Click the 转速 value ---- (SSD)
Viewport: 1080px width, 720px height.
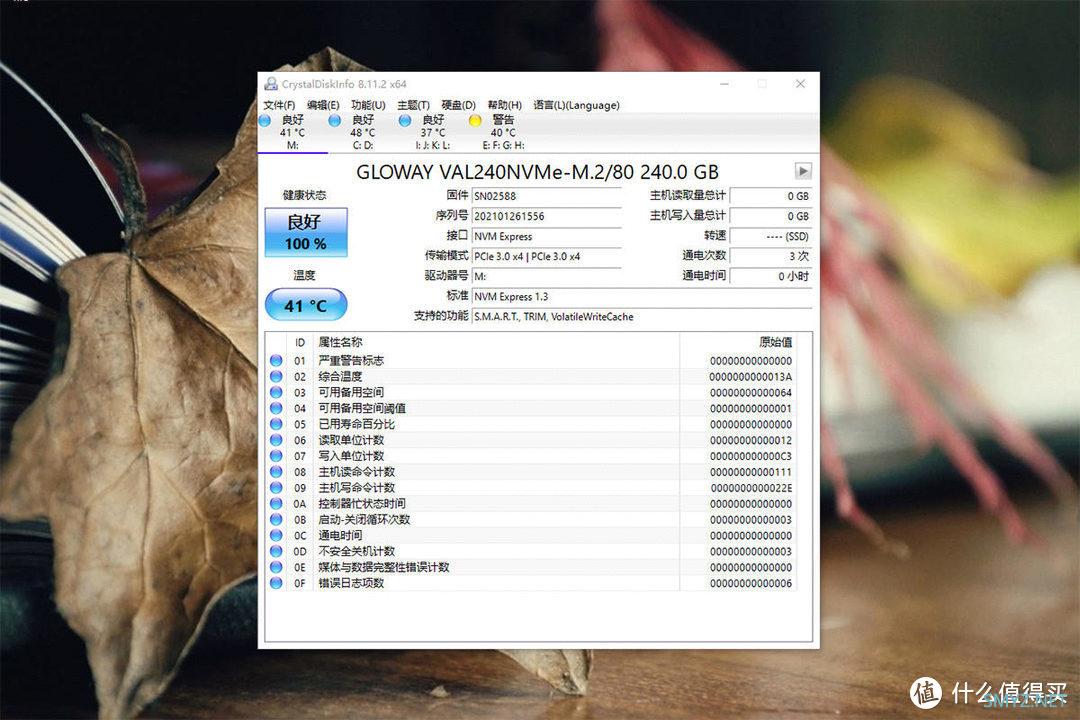pos(771,236)
